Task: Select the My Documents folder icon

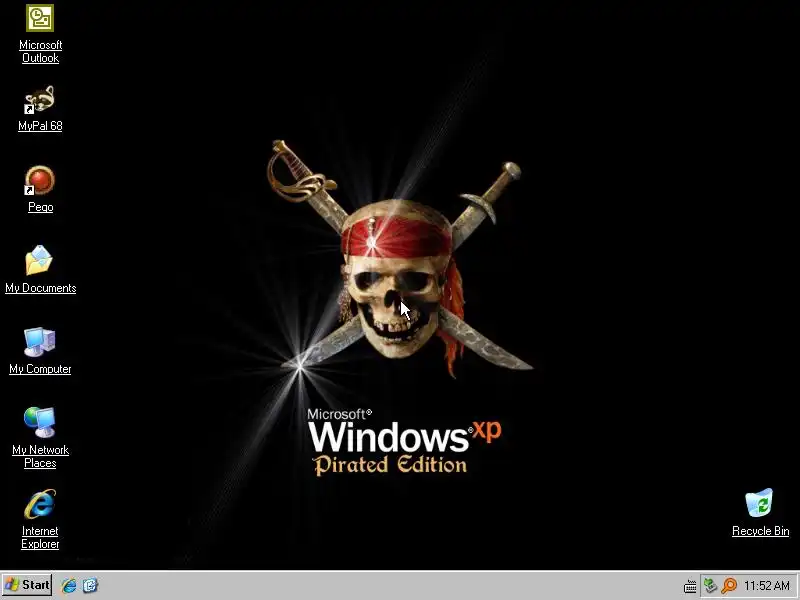Action: coord(39,261)
